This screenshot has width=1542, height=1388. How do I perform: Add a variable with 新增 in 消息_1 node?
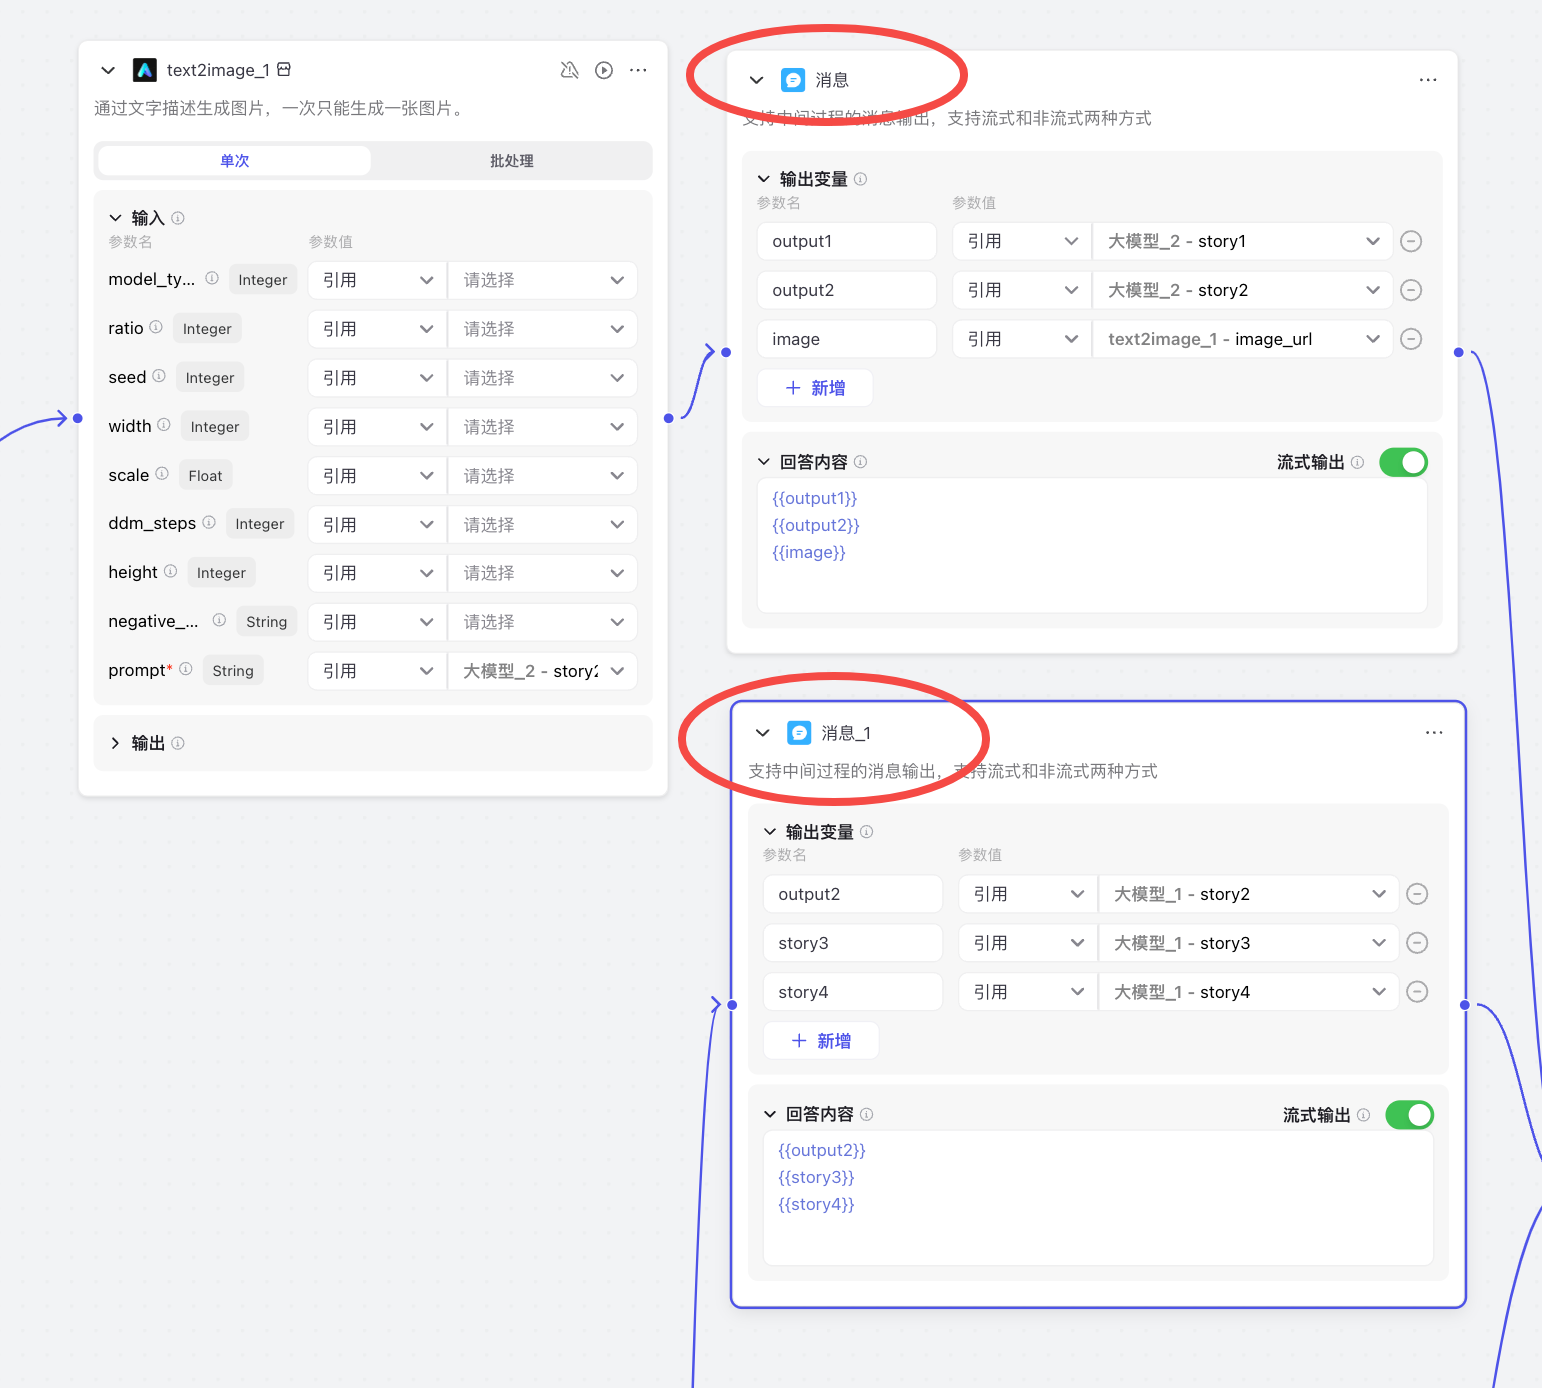821,1041
